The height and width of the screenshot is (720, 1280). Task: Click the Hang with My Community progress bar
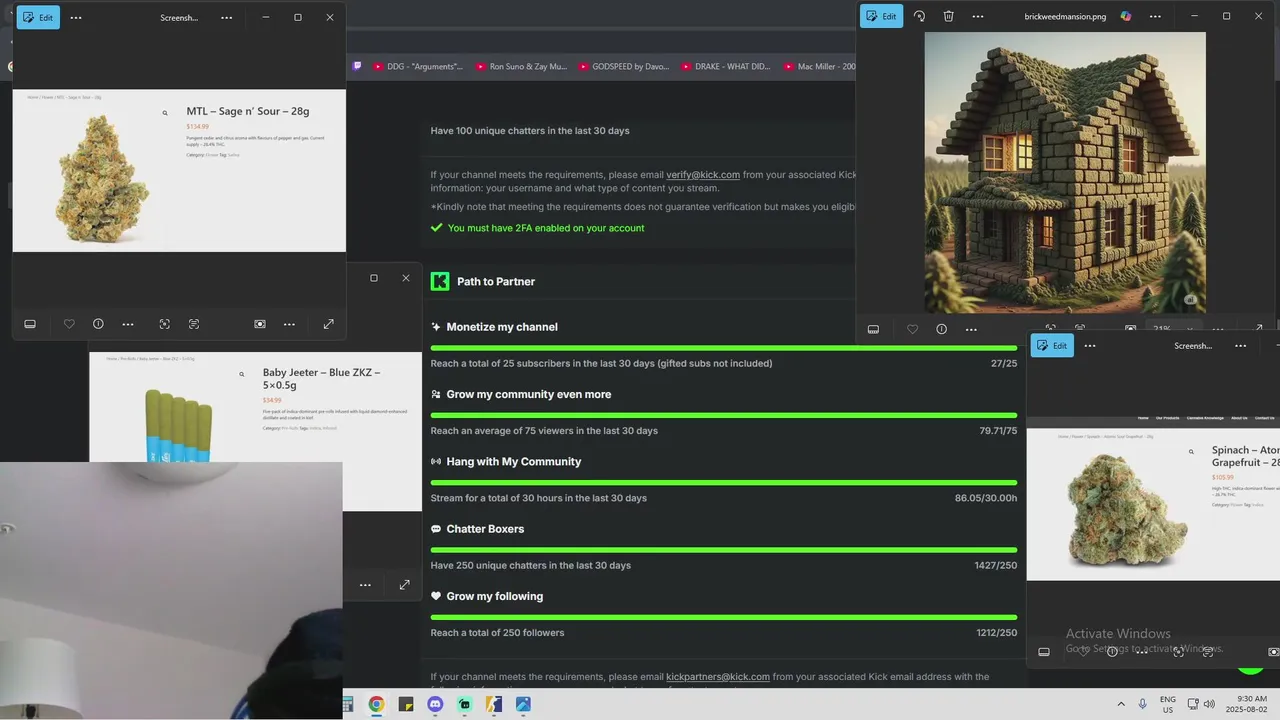click(724, 482)
